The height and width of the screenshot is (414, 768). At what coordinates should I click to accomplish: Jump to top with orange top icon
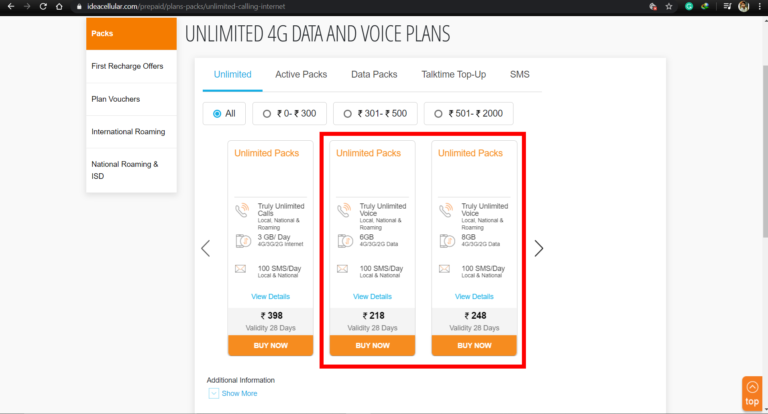pyautogui.click(x=752, y=393)
